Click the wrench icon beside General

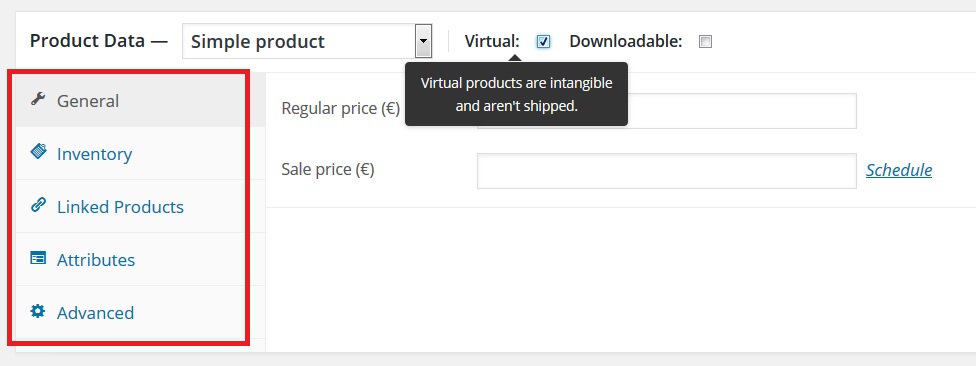click(38, 99)
